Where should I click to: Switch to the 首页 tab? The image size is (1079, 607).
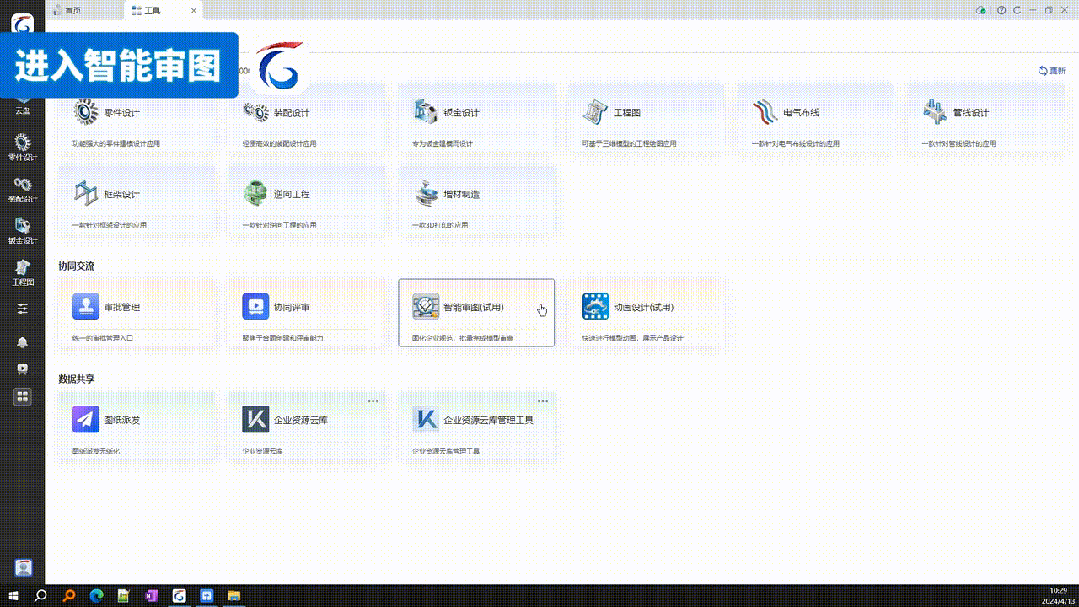[x=70, y=10]
